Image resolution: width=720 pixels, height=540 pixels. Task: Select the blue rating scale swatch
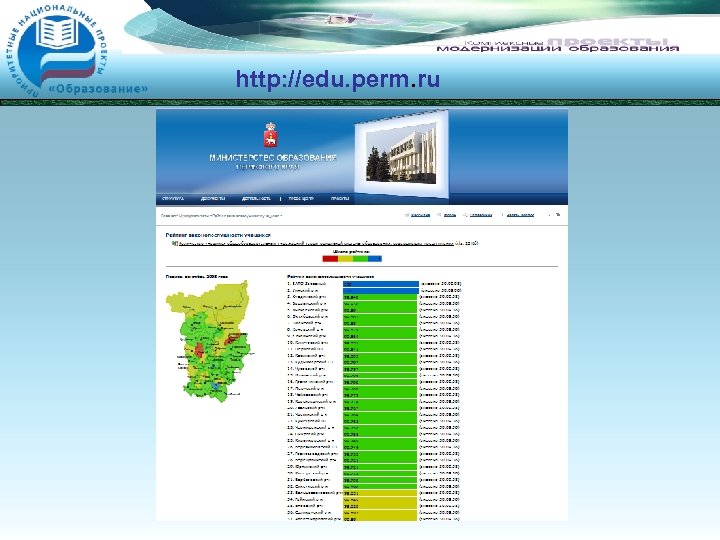click(x=375, y=259)
